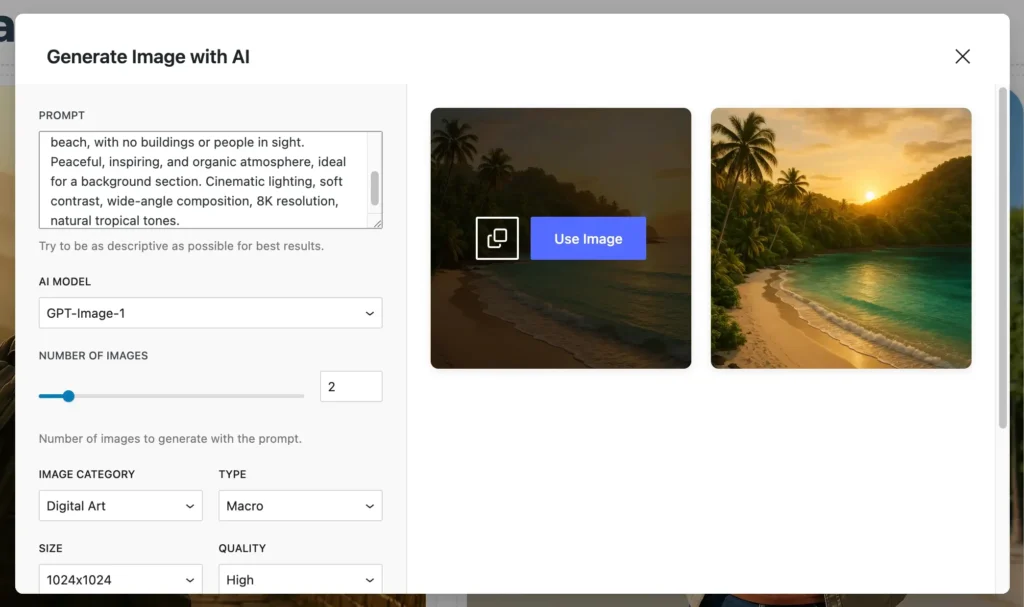Click the copy icon on the first image
The width and height of the screenshot is (1024, 607).
[x=497, y=238]
